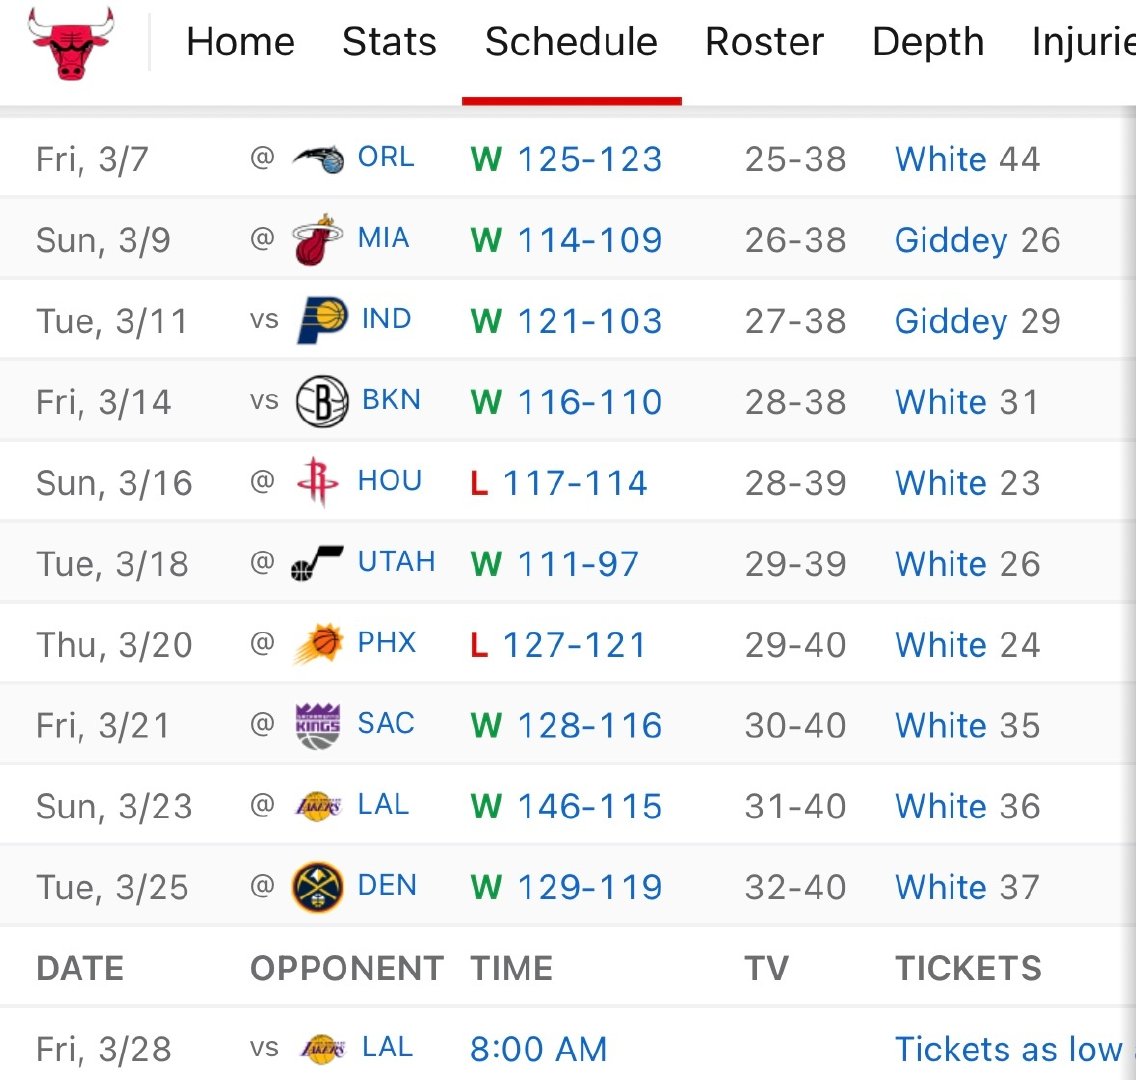
Task: Open the 8:00 AM Lakers game time link
Action: (x=538, y=1049)
